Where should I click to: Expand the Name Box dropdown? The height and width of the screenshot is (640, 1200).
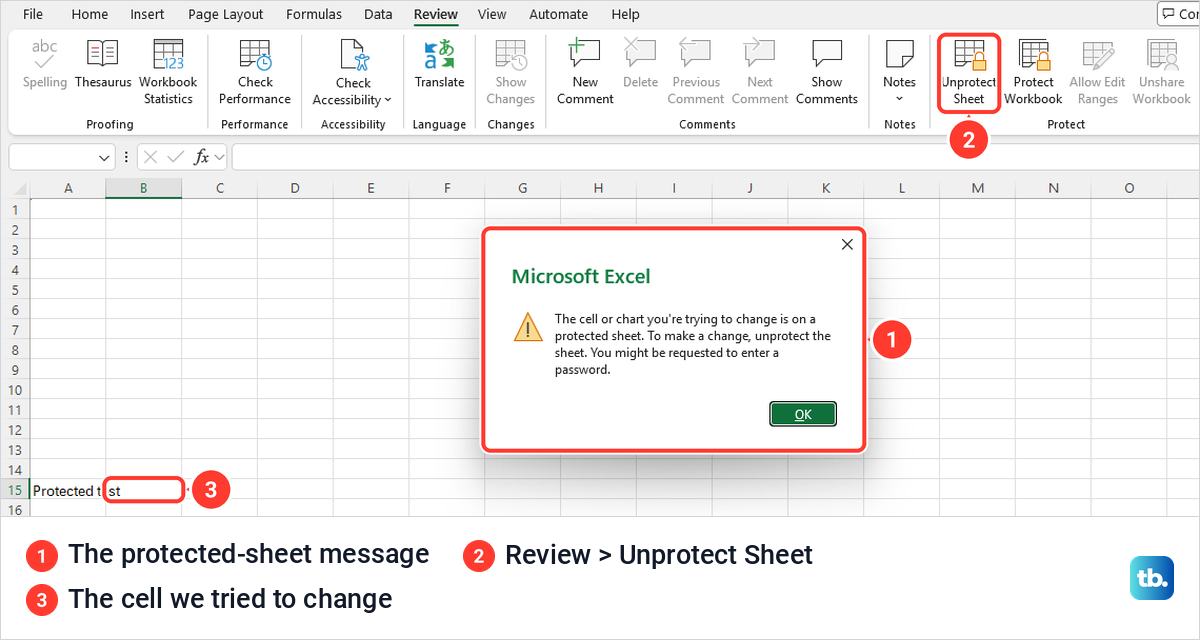pos(105,157)
